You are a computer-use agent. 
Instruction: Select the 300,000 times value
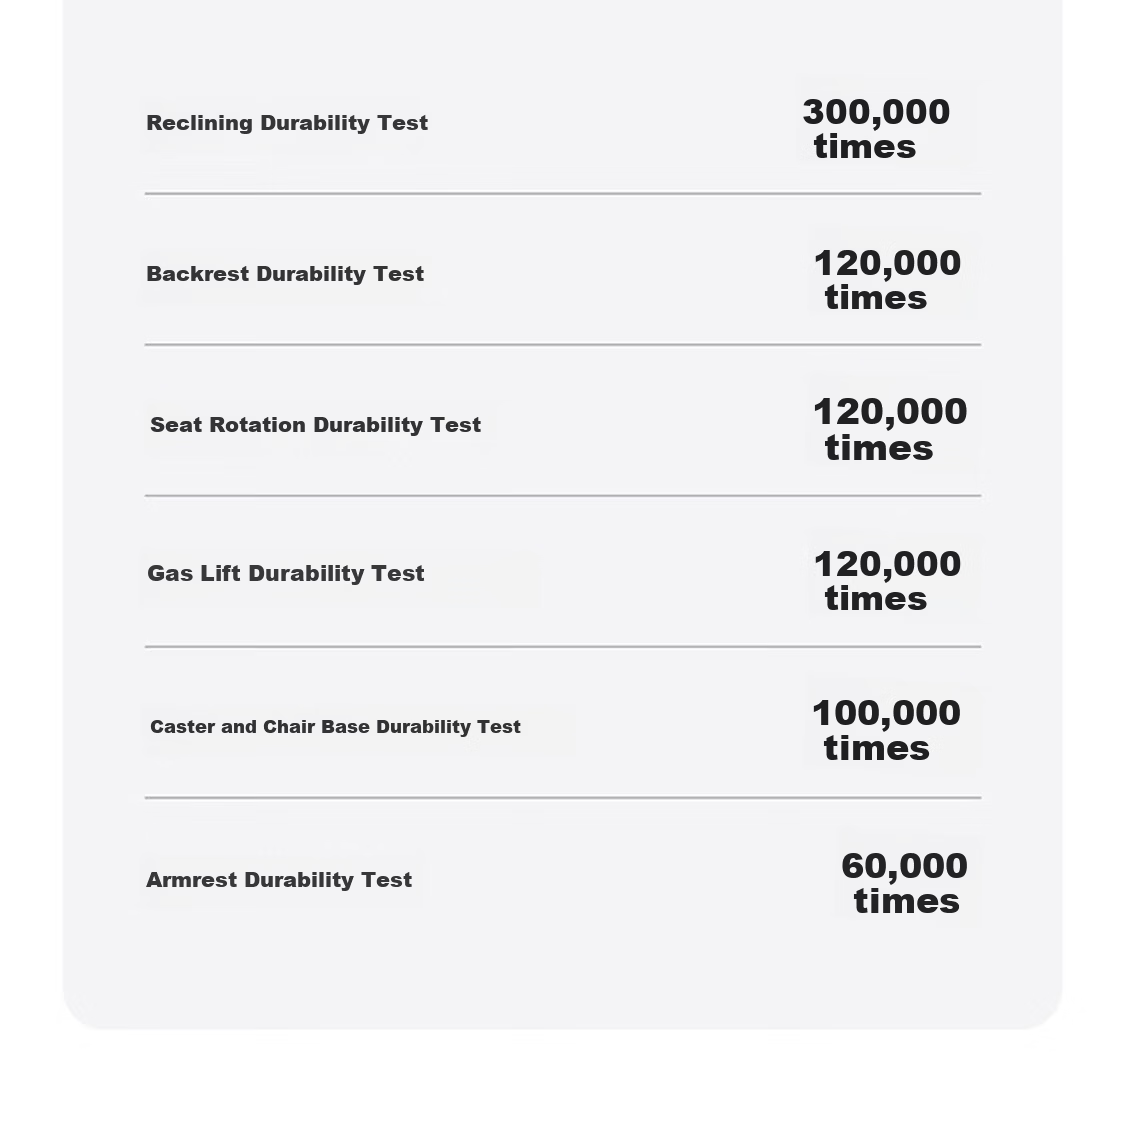pos(876,129)
